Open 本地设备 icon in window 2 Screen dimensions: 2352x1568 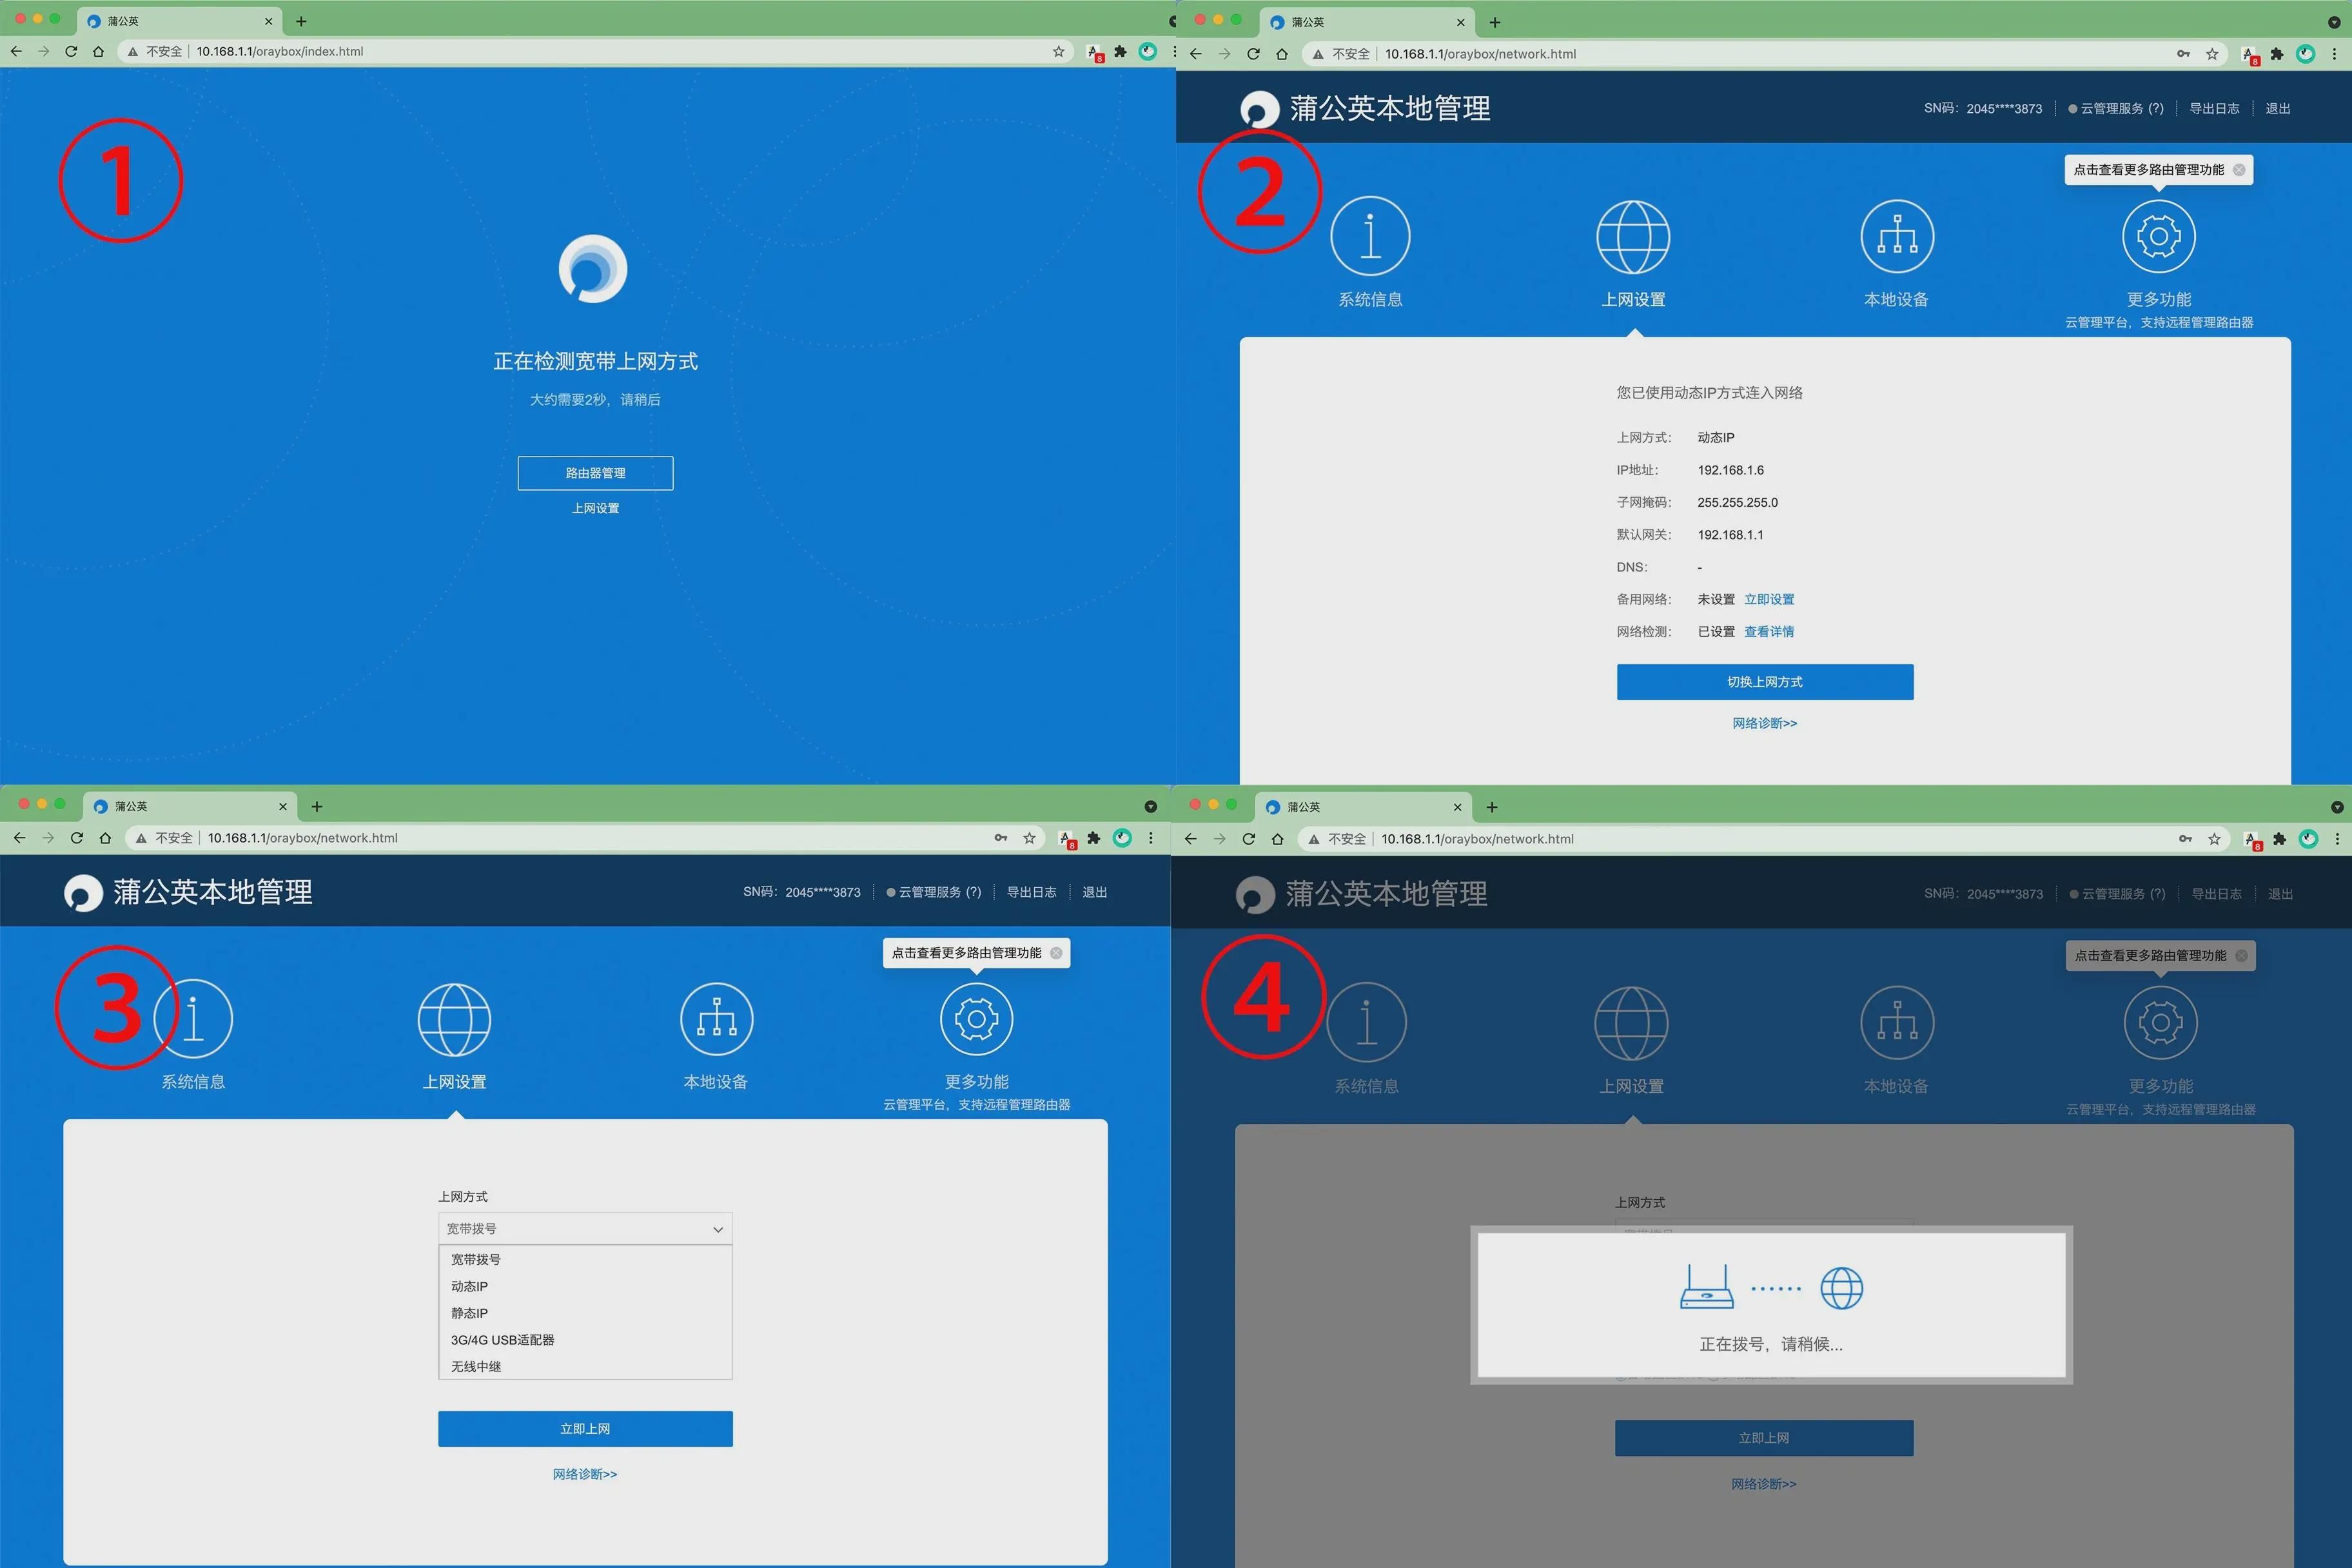(x=1897, y=236)
